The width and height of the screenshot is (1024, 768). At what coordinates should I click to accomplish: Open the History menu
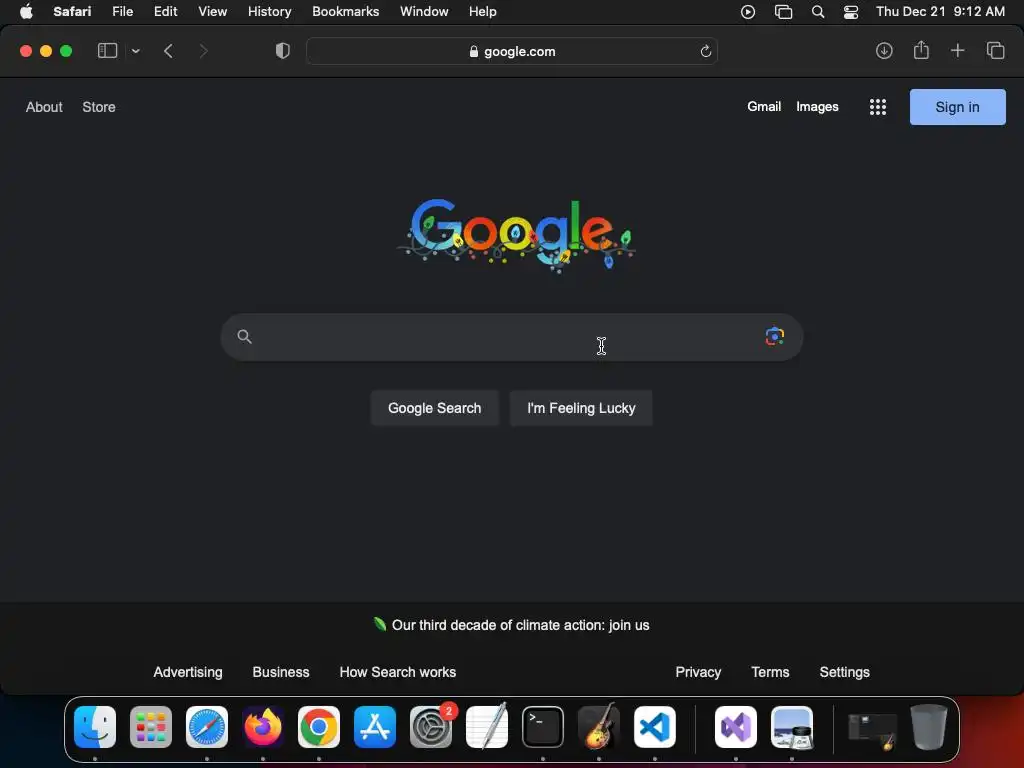pyautogui.click(x=269, y=12)
